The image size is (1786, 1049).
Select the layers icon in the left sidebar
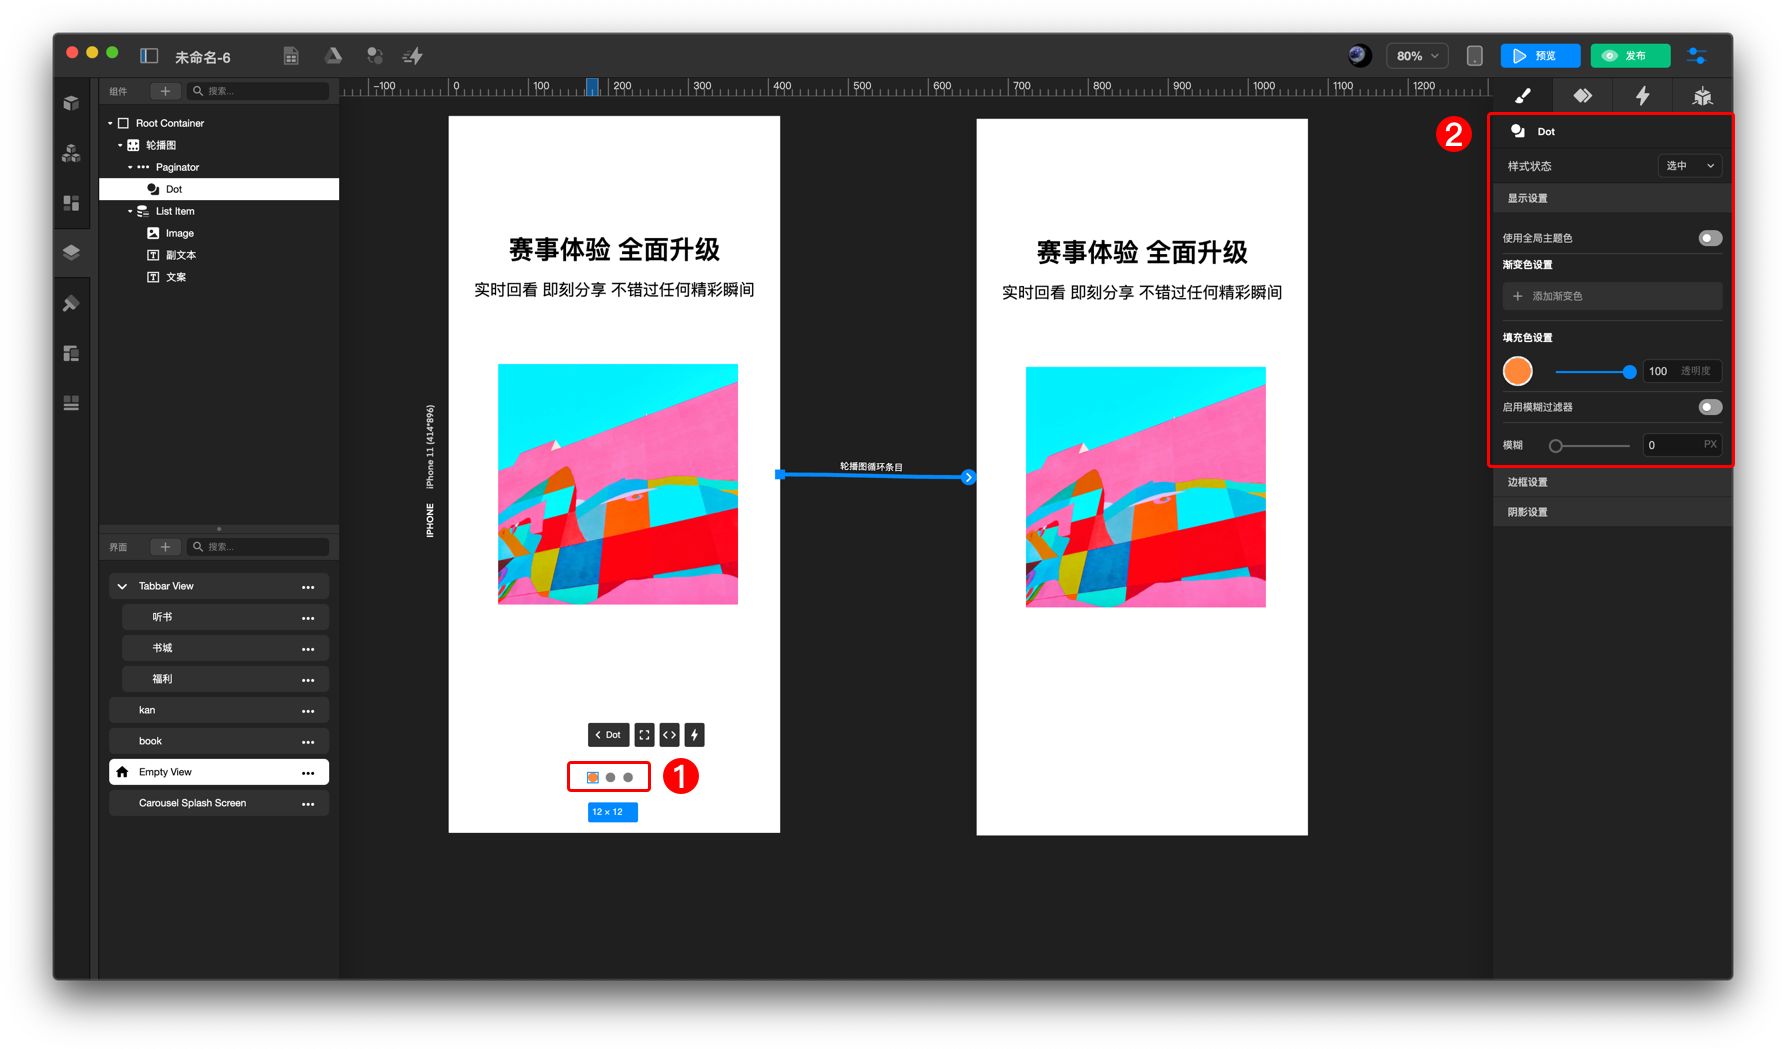[71, 252]
